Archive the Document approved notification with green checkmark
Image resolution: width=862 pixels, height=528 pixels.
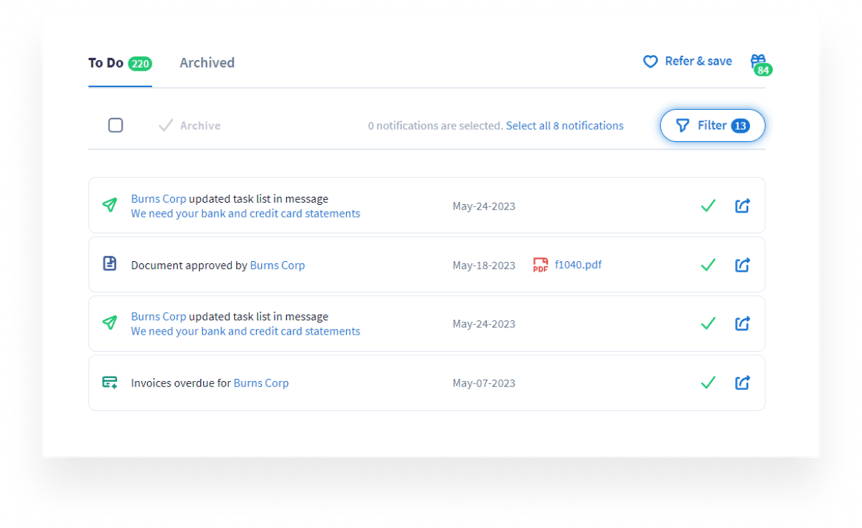coord(708,265)
